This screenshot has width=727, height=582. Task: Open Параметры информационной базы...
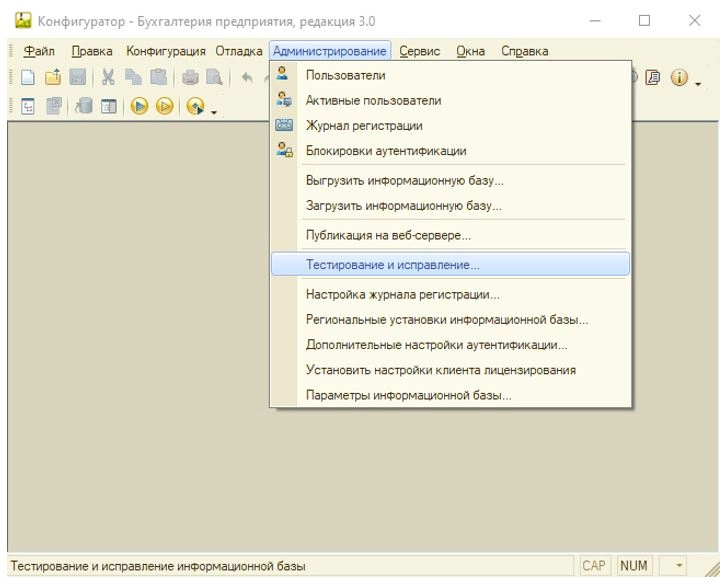tap(450, 395)
